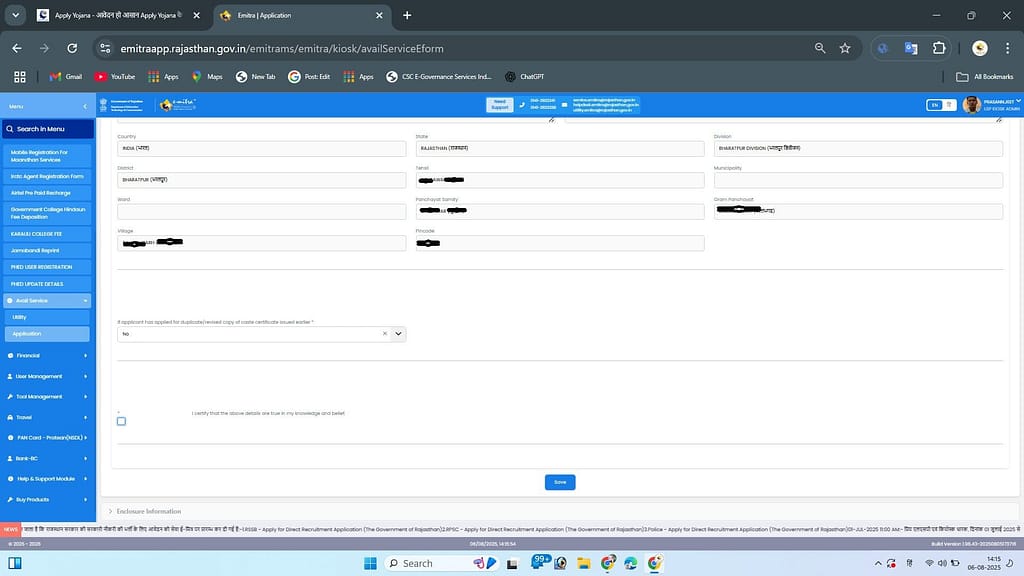The width and height of the screenshot is (1024, 576).
Task: Open the duplicate caste certificate dropdown arrow
Action: click(x=398, y=334)
